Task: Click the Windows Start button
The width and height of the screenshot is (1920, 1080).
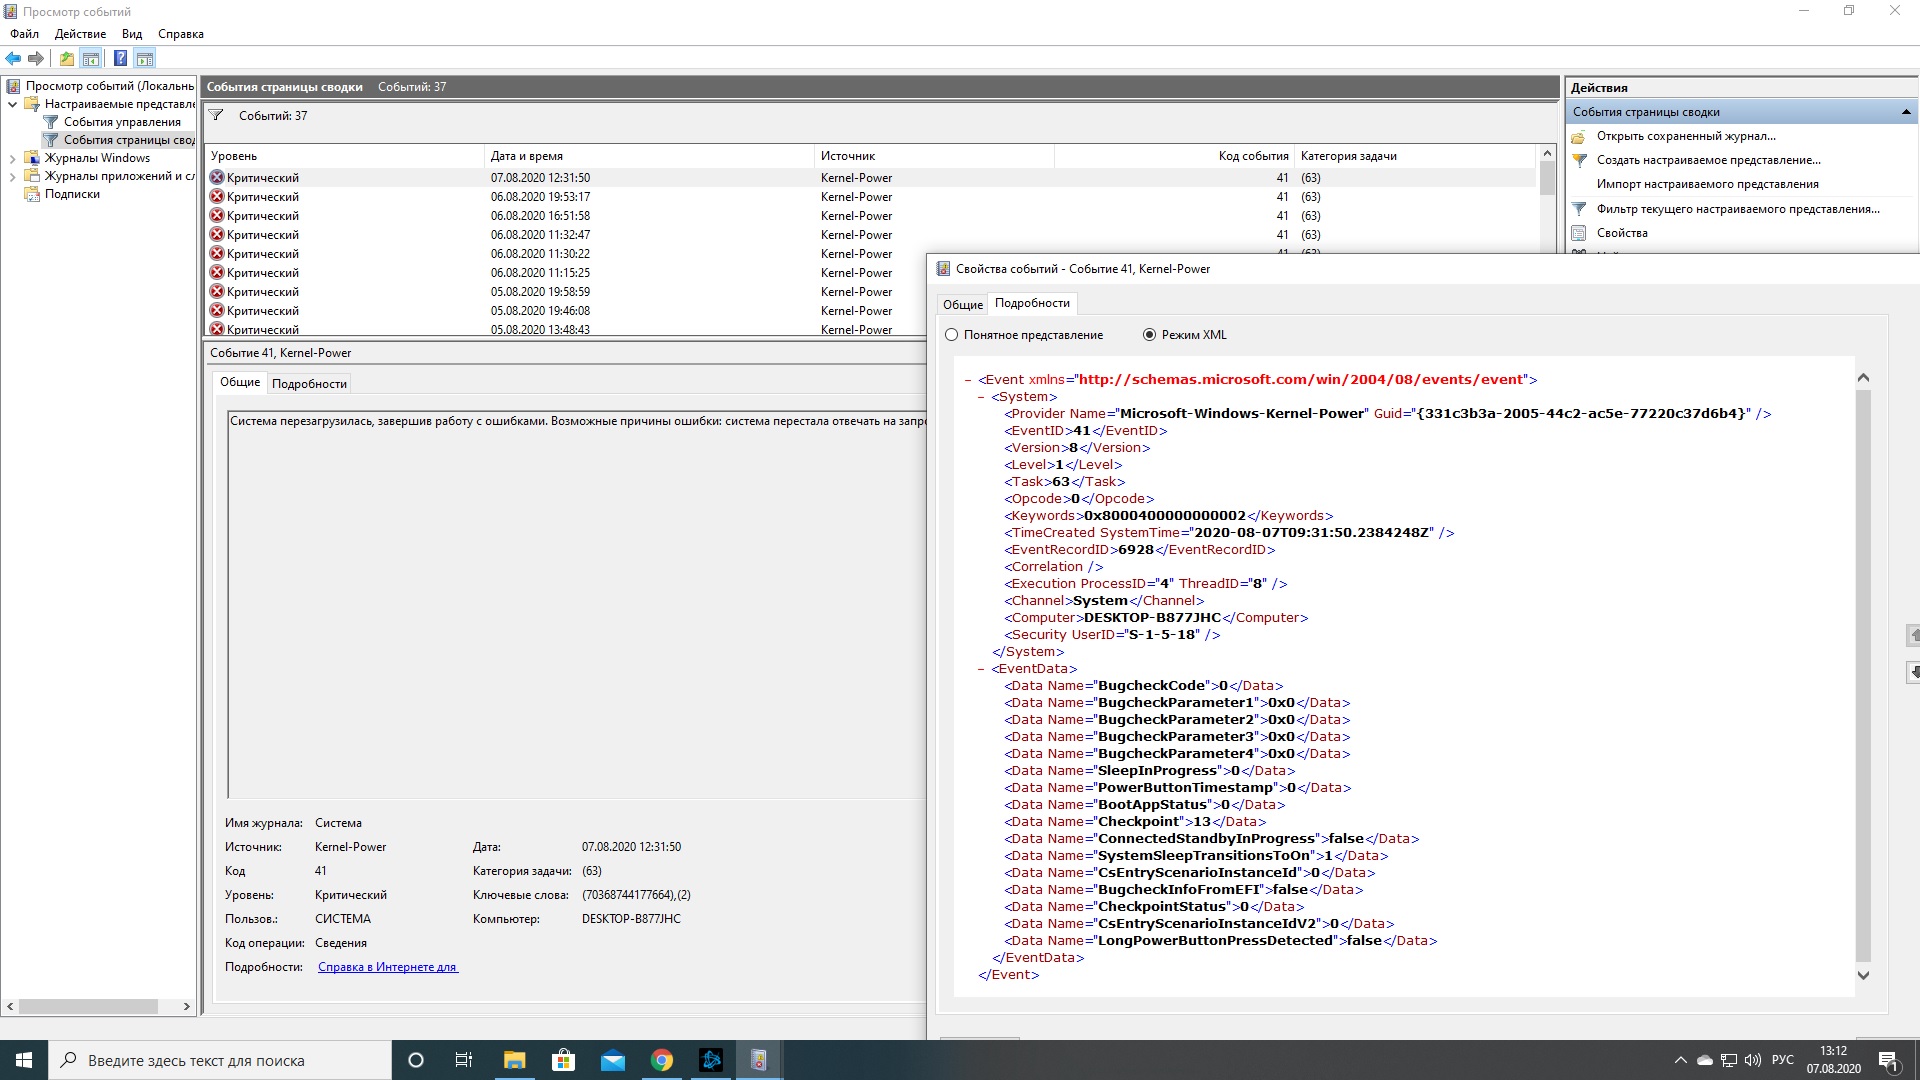Action: coord(24,1060)
